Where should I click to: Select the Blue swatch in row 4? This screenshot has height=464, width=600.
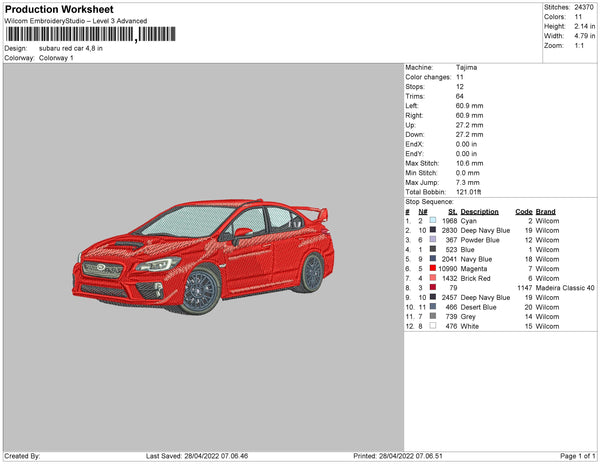click(433, 249)
